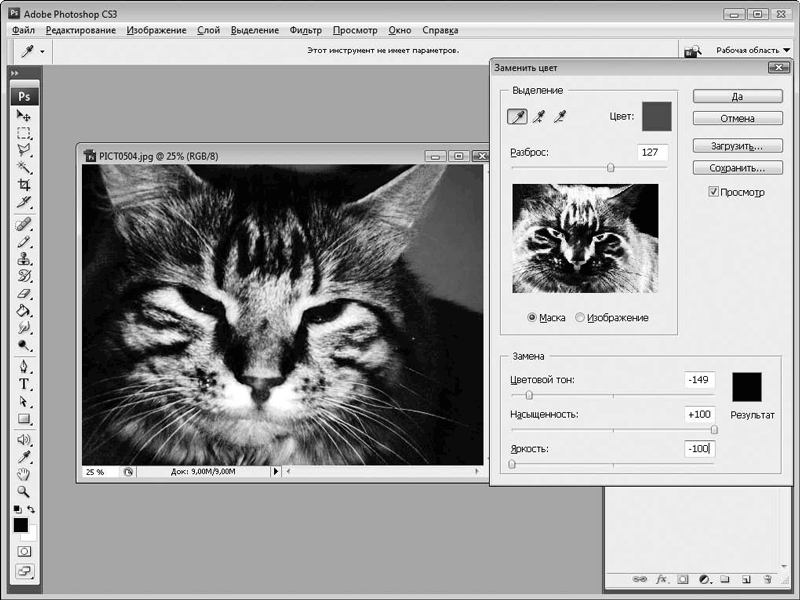Viewport: 800px width, 600px height.
Task: Open document status bar info arrow
Action: [x=276, y=472]
